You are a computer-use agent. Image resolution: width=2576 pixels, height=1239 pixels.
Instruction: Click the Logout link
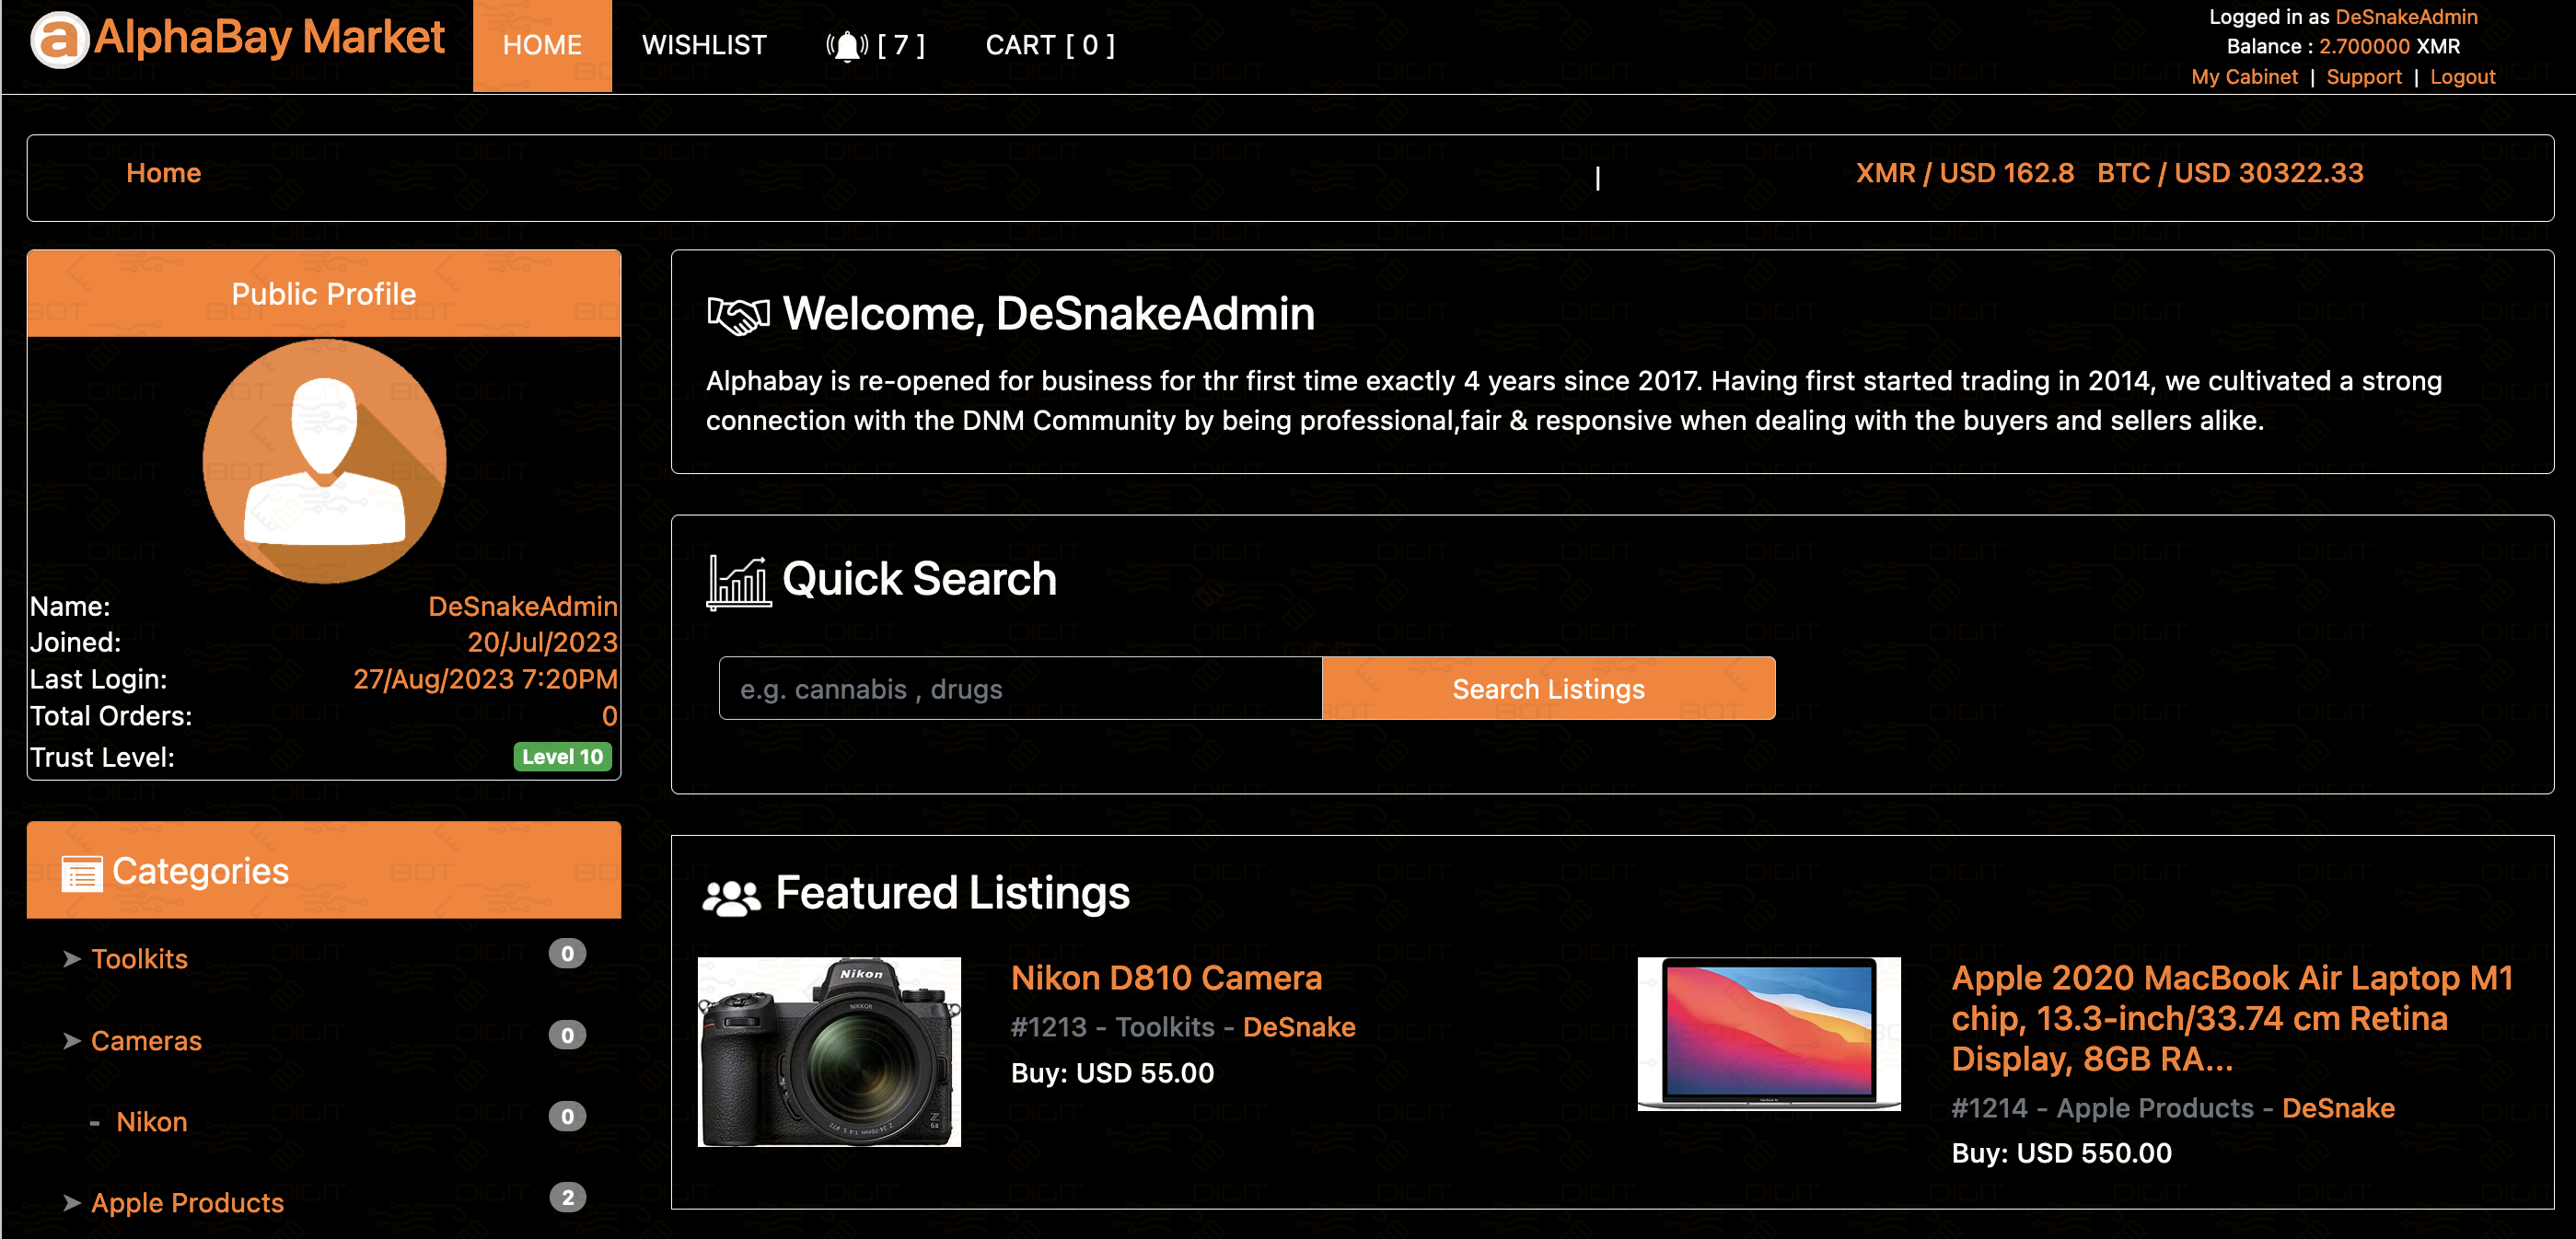[x=2462, y=77]
